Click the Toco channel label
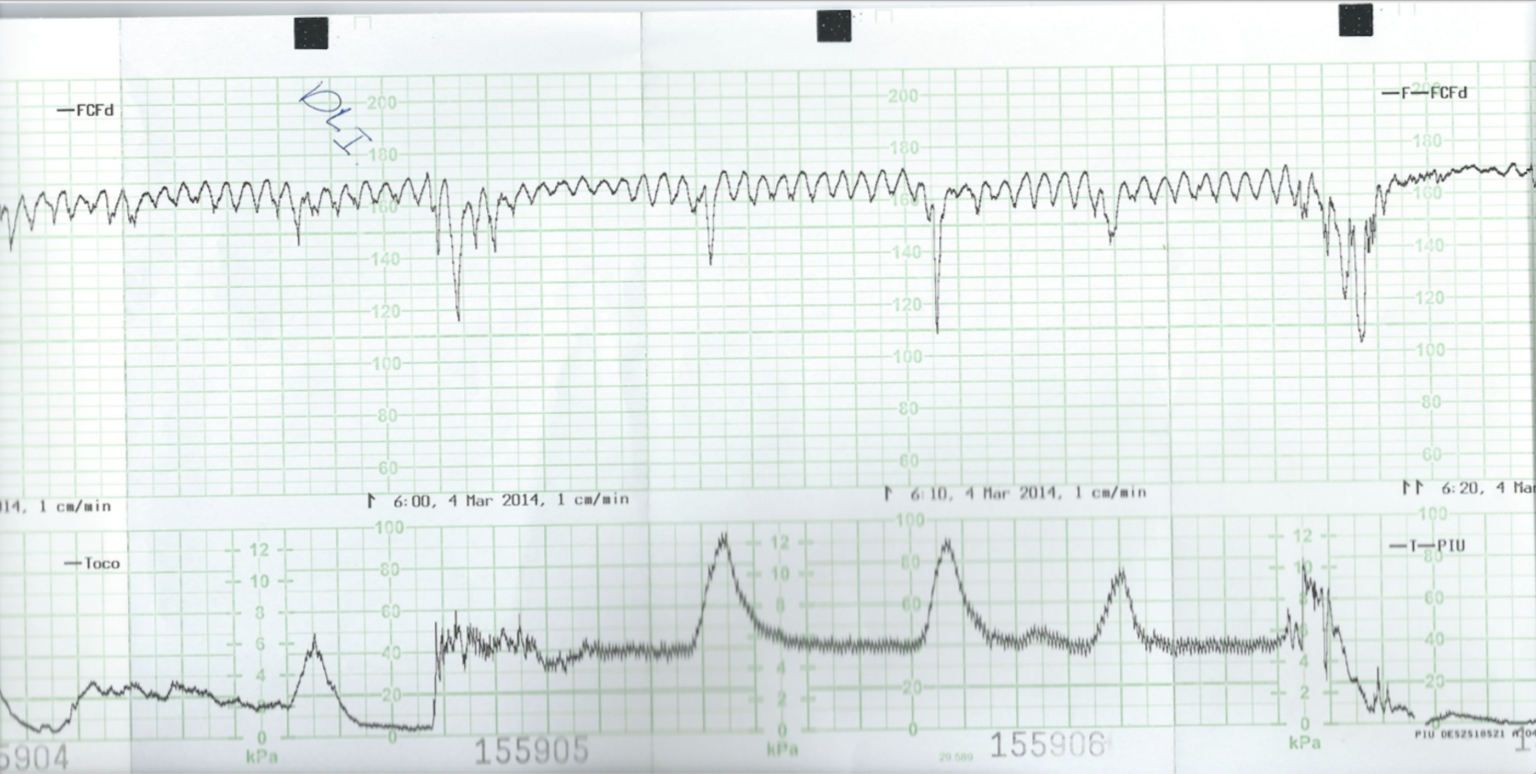 click(x=91, y=564)
